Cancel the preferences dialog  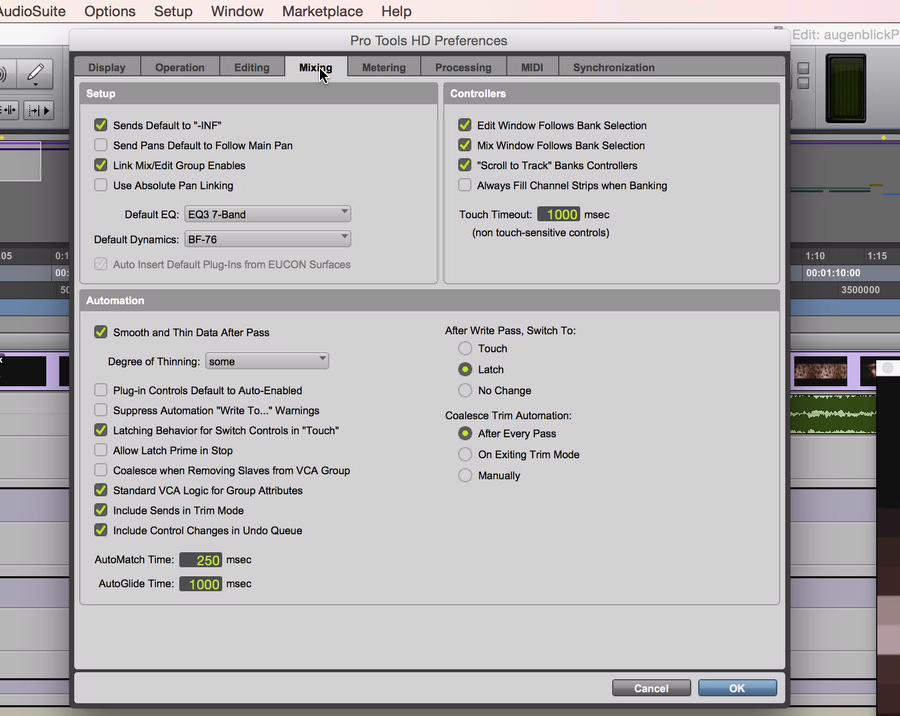[x=651, y=688]
